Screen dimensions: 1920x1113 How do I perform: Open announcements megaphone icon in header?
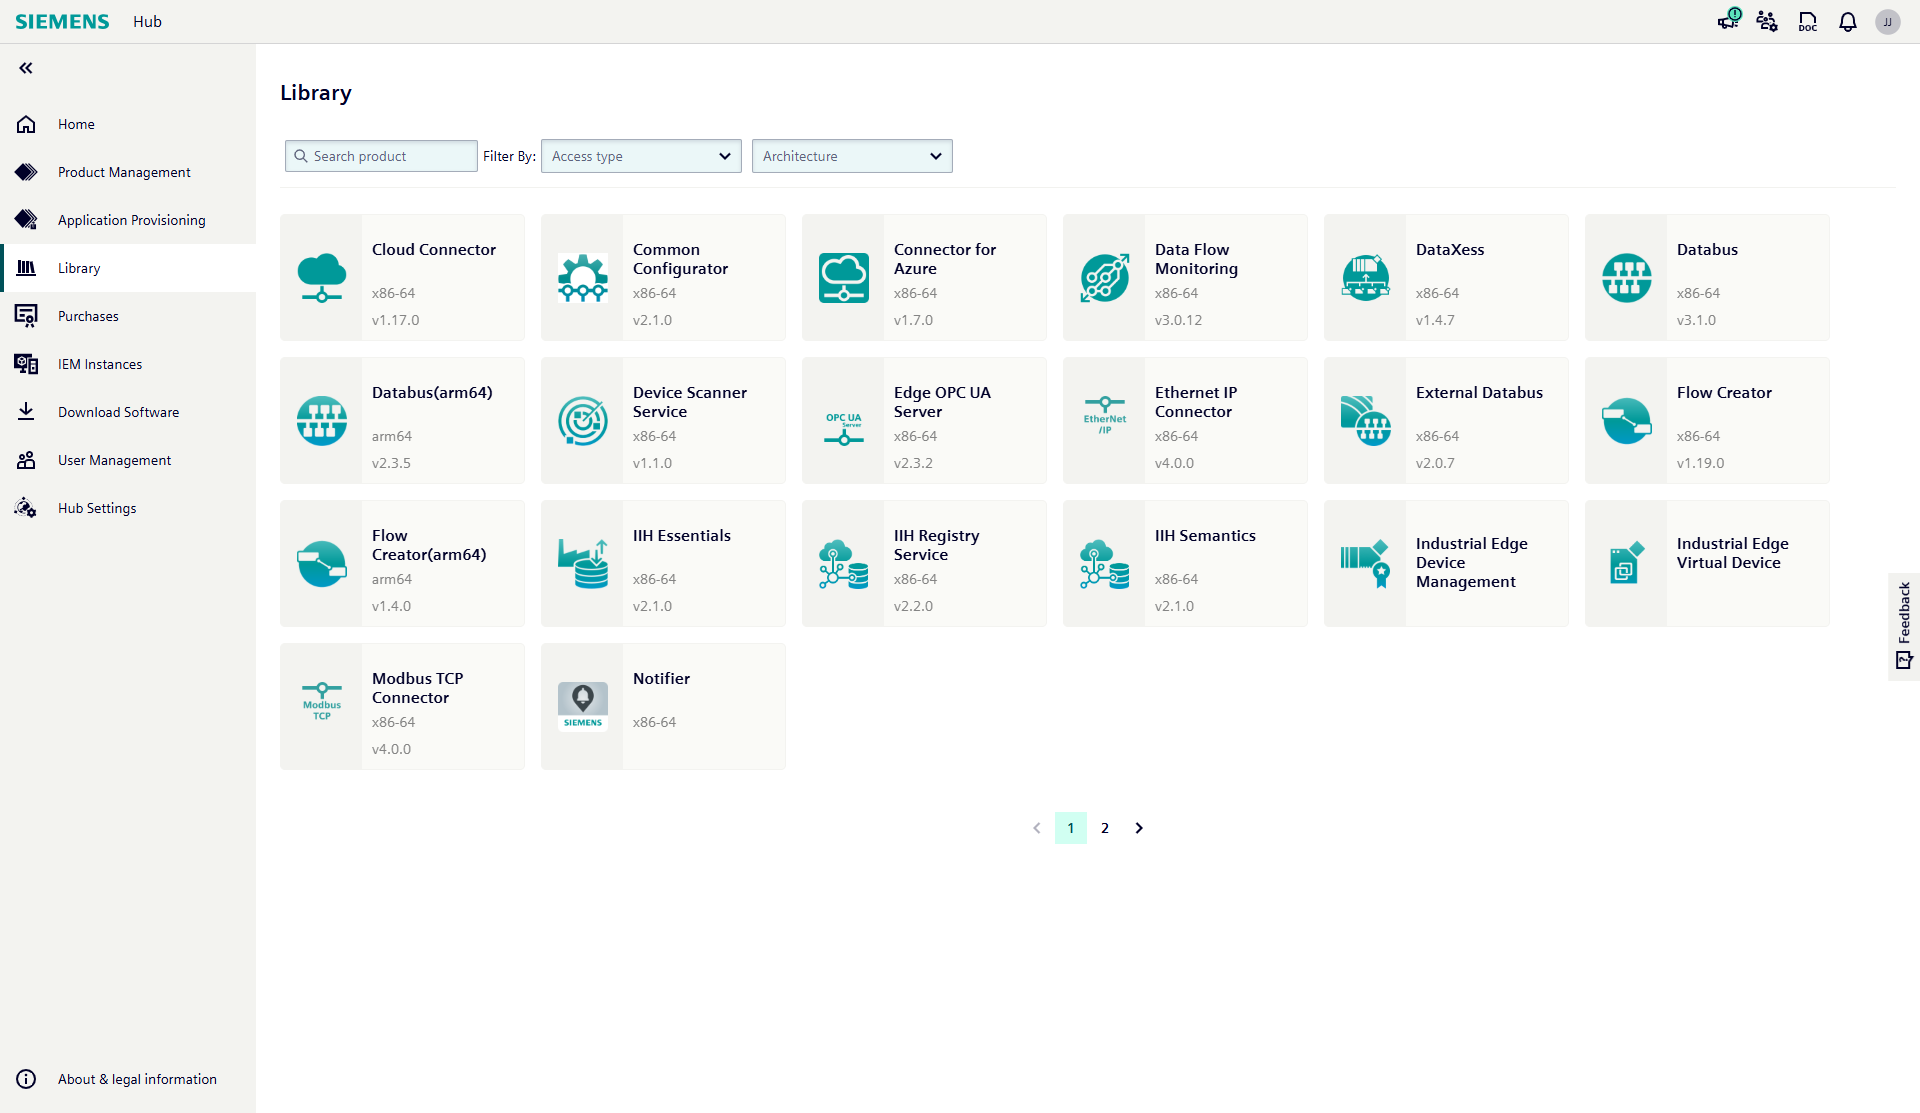coord(1729,21)
